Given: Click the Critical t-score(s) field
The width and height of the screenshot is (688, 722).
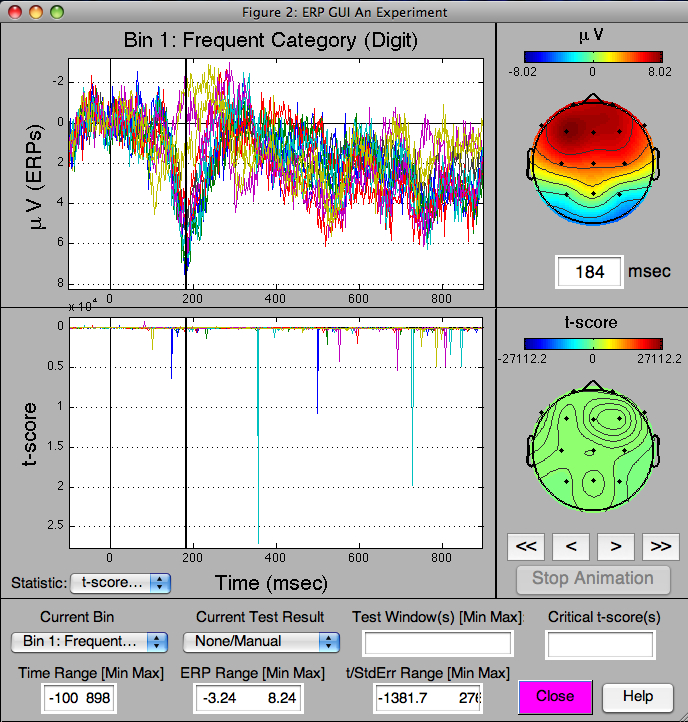Looking at the screenshot, I should coord(600,644).
